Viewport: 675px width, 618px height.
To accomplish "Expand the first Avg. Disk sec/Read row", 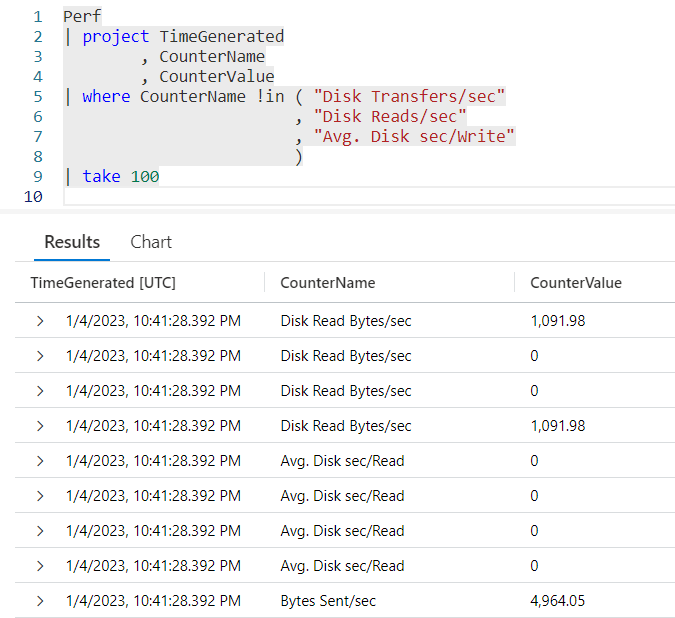I will pos(40,461).
